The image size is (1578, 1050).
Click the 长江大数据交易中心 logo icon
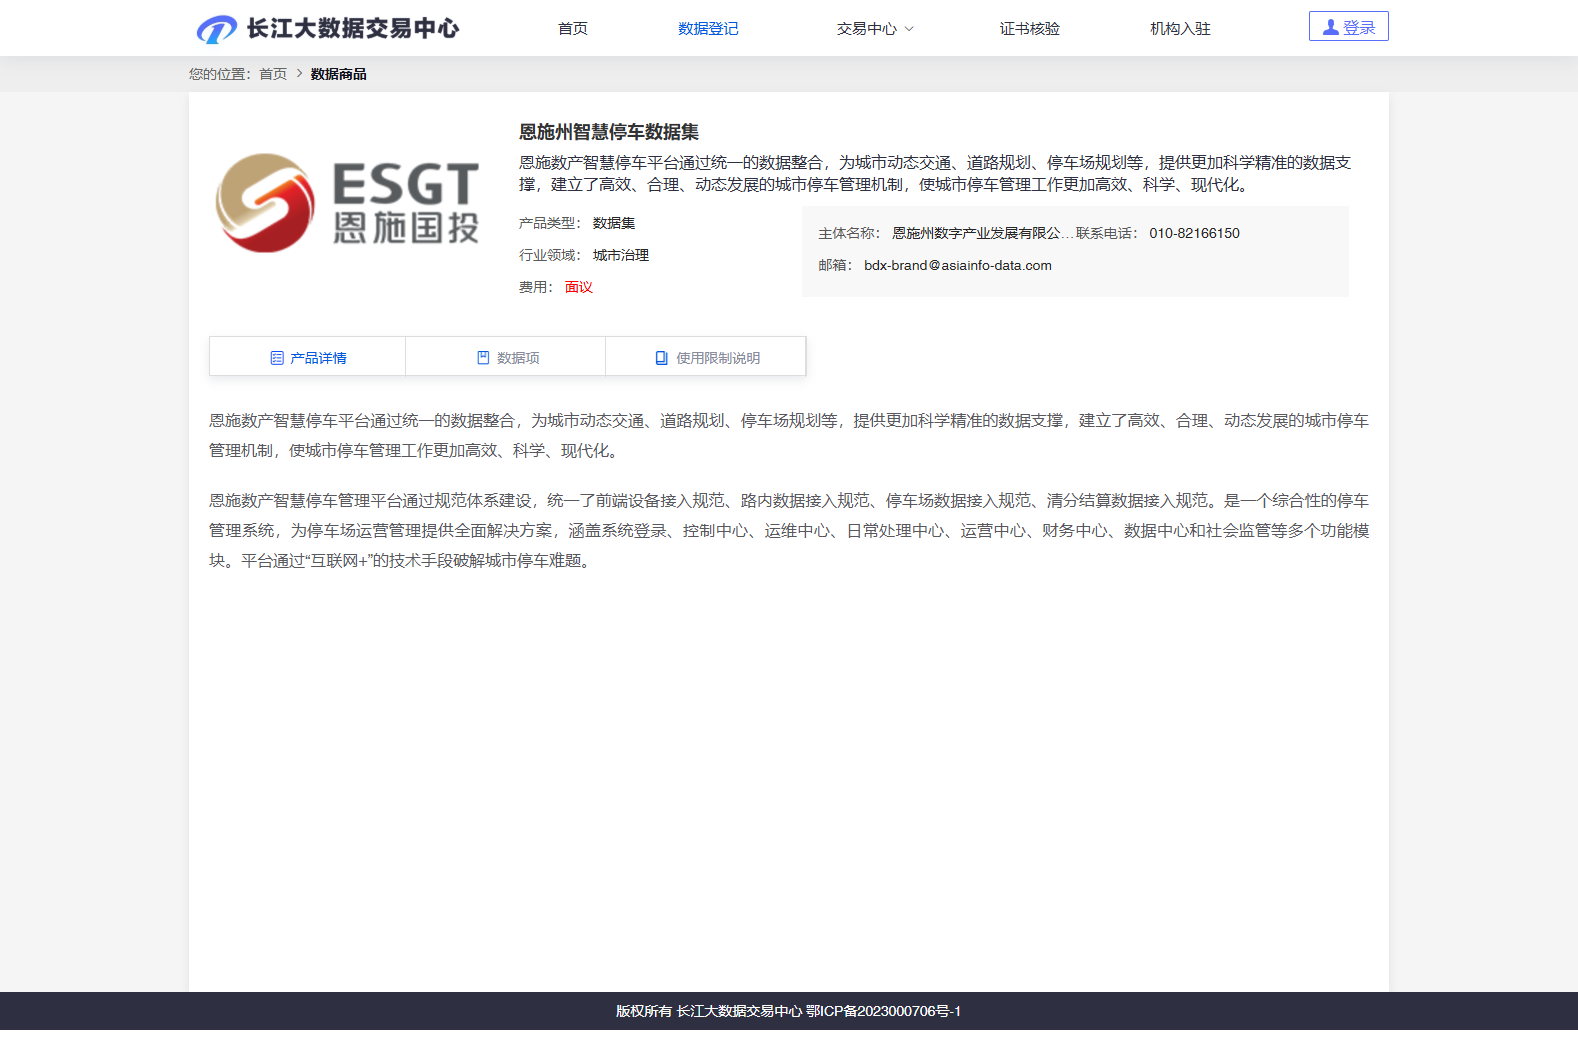coord(217,29)
